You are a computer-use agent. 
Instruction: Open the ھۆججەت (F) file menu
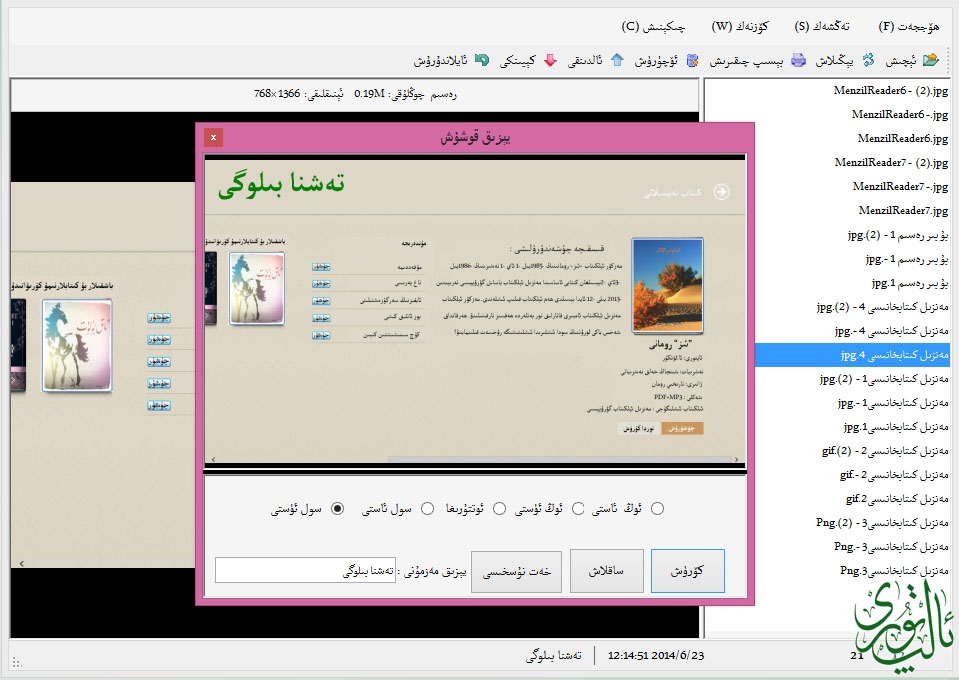point(909,26)
